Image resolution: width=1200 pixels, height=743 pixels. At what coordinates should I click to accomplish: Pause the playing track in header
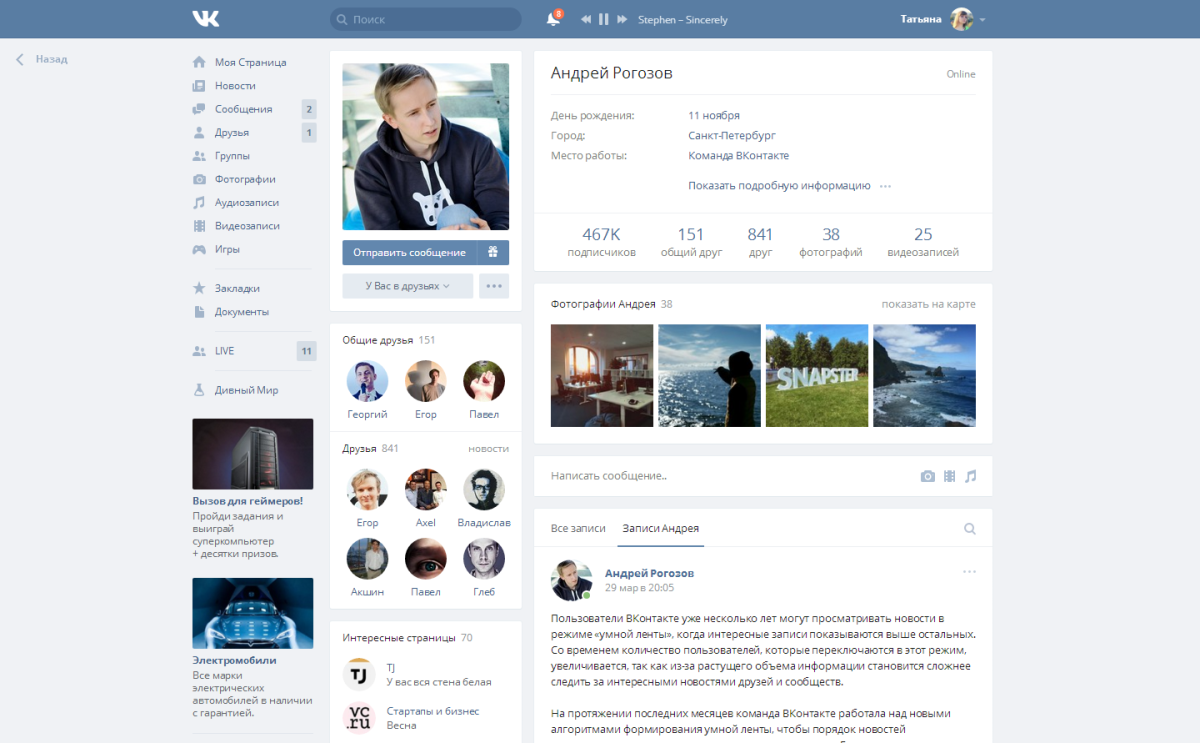[x=603, y=19]
